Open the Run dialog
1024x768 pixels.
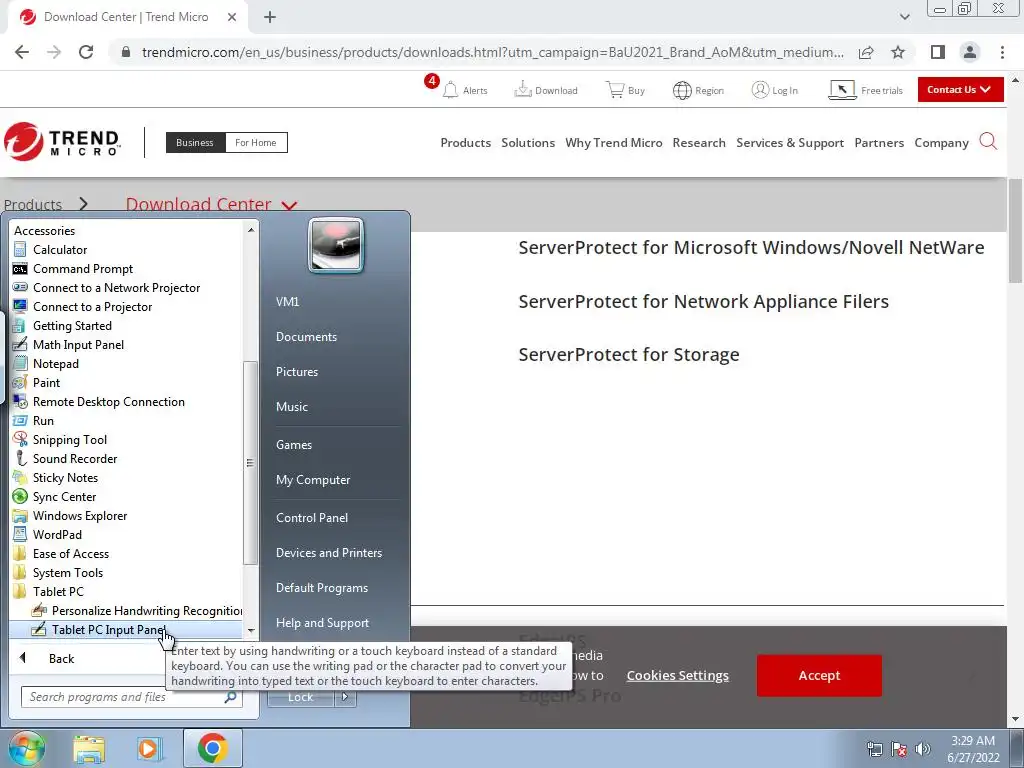click(x=43, y=421)
